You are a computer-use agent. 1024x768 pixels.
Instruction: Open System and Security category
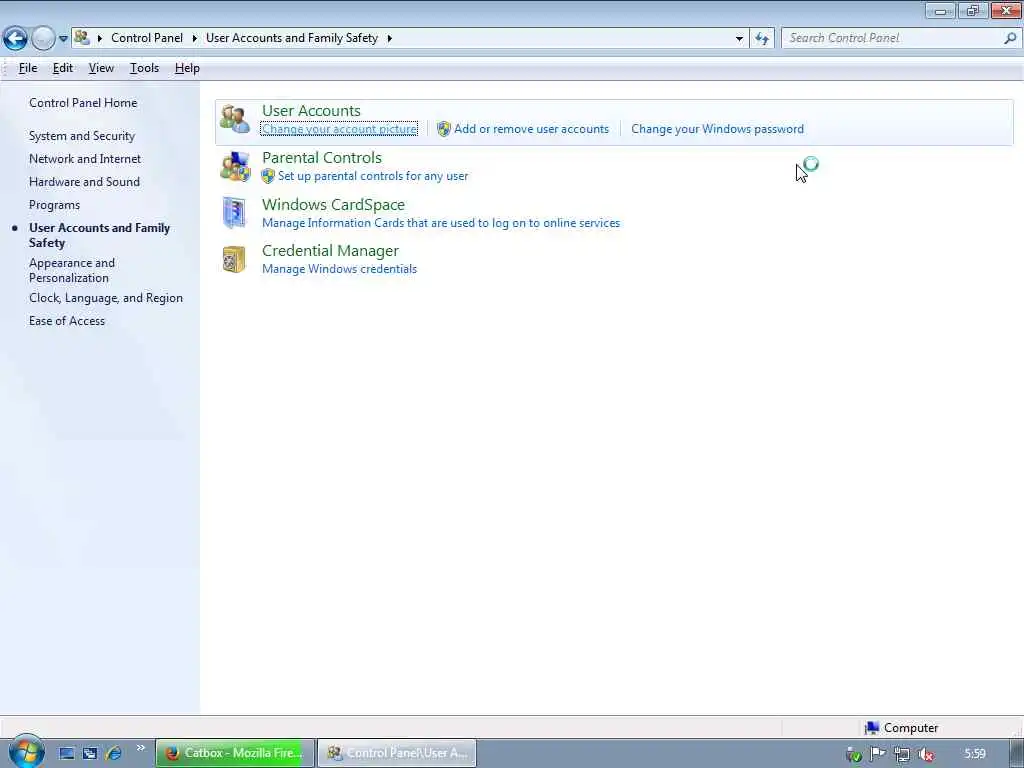point(82,136)
